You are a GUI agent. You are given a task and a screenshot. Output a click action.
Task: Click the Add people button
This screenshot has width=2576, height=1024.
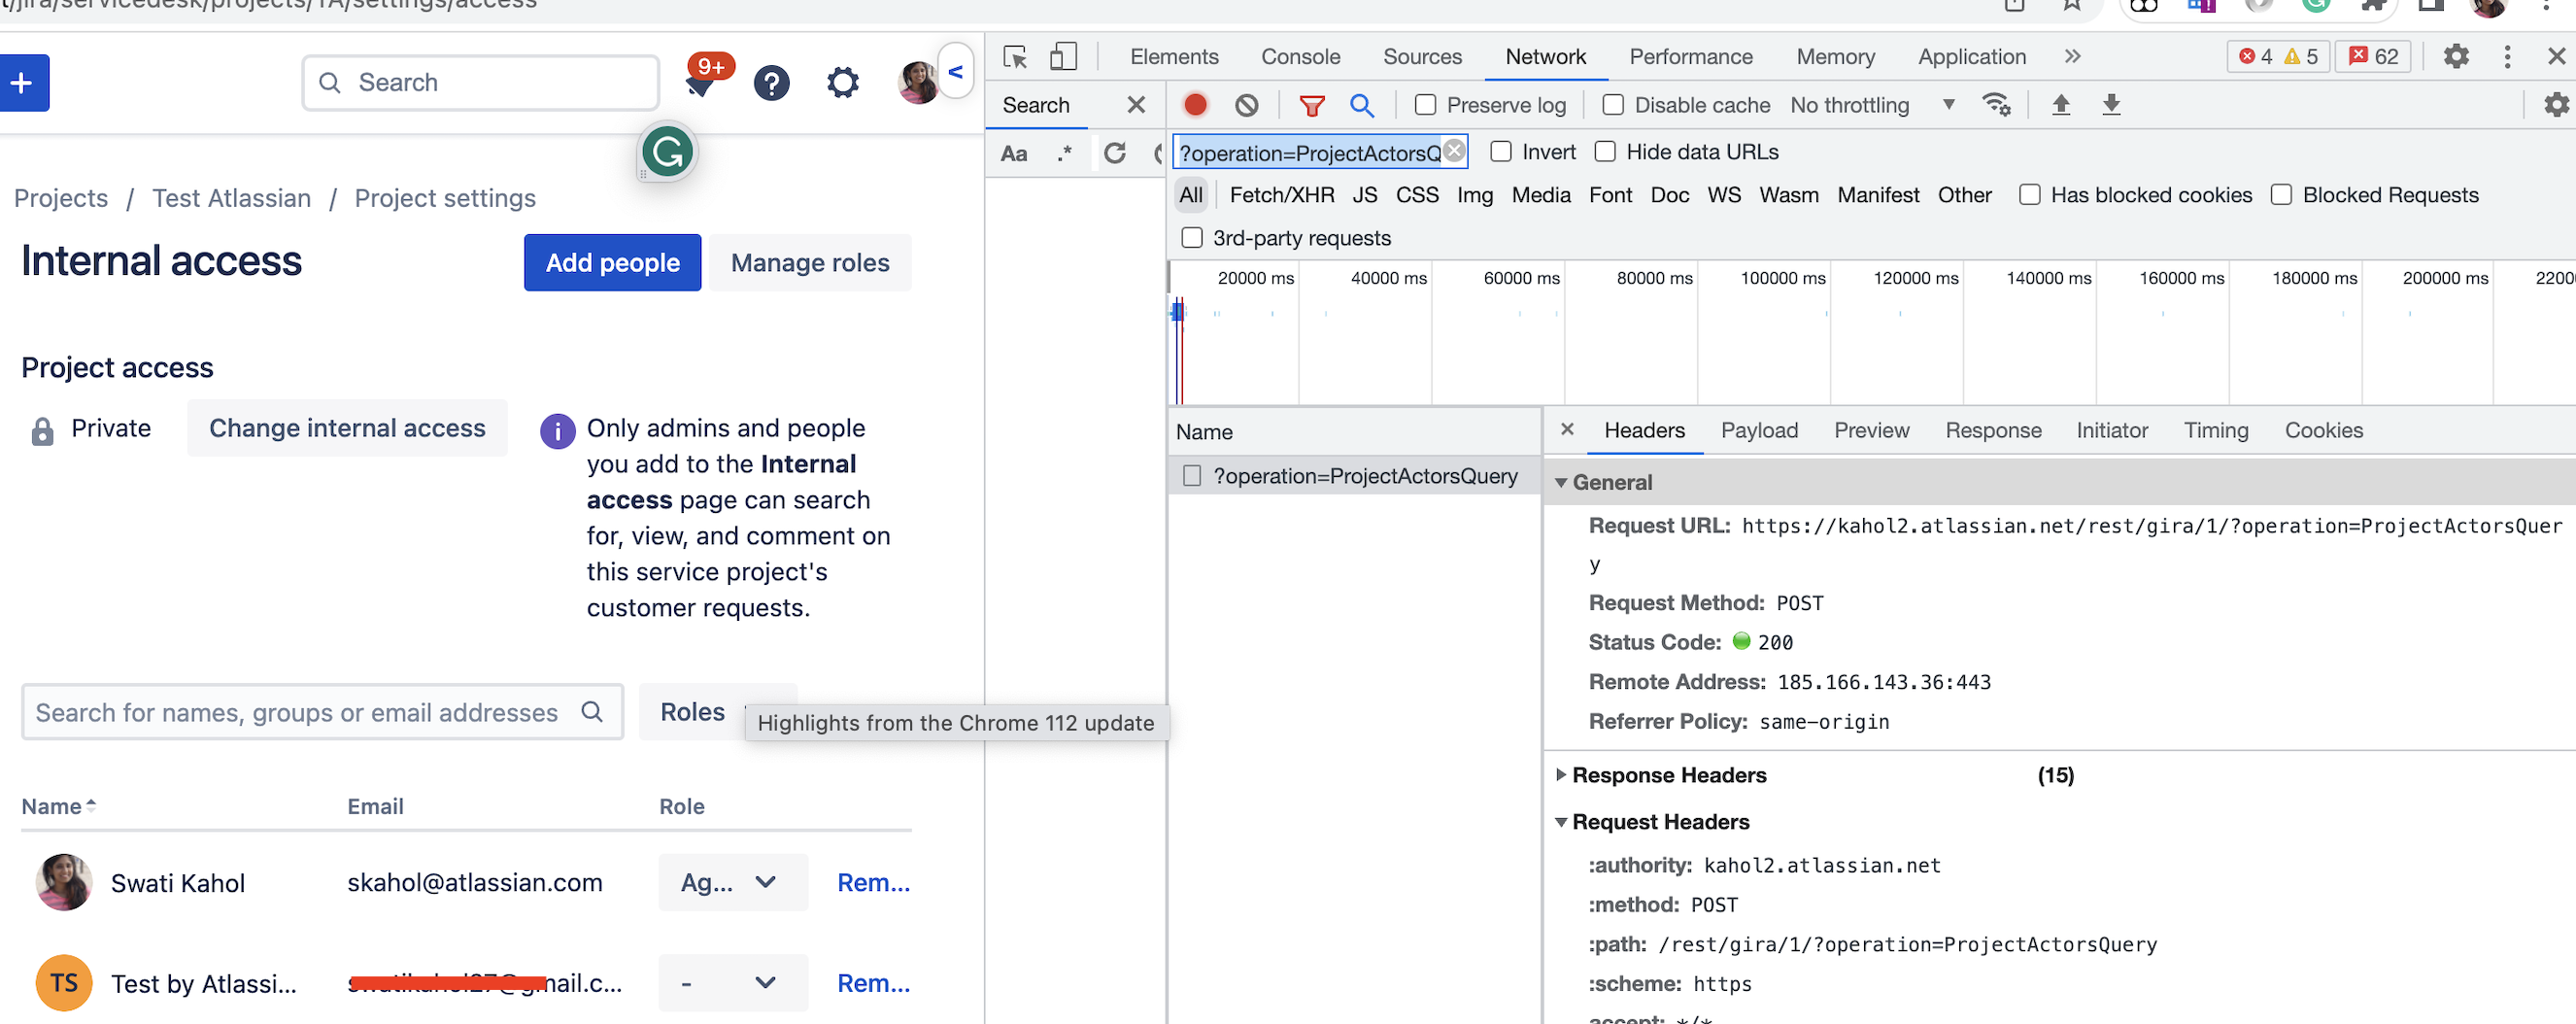click(612, 263)
